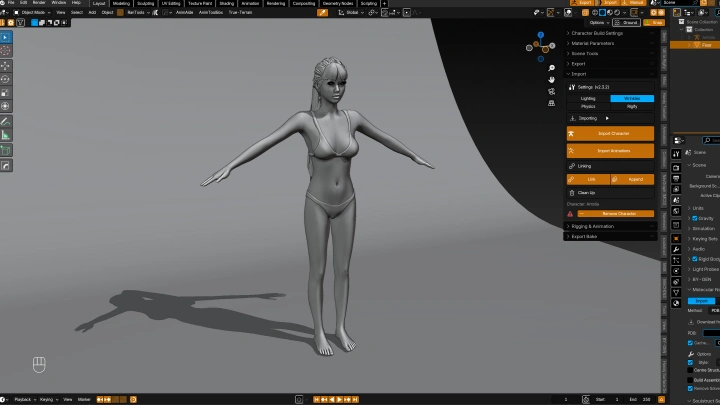This screenshot has width=720, height=405.
Task: Select the Rotate tool
Action: click(6, 79)
